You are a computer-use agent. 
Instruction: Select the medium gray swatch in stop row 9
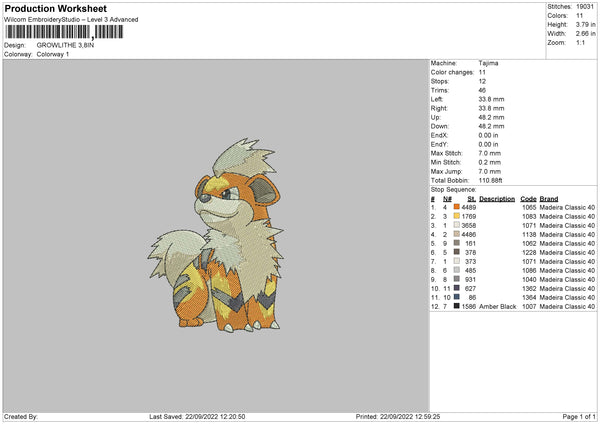pos(457,279)
